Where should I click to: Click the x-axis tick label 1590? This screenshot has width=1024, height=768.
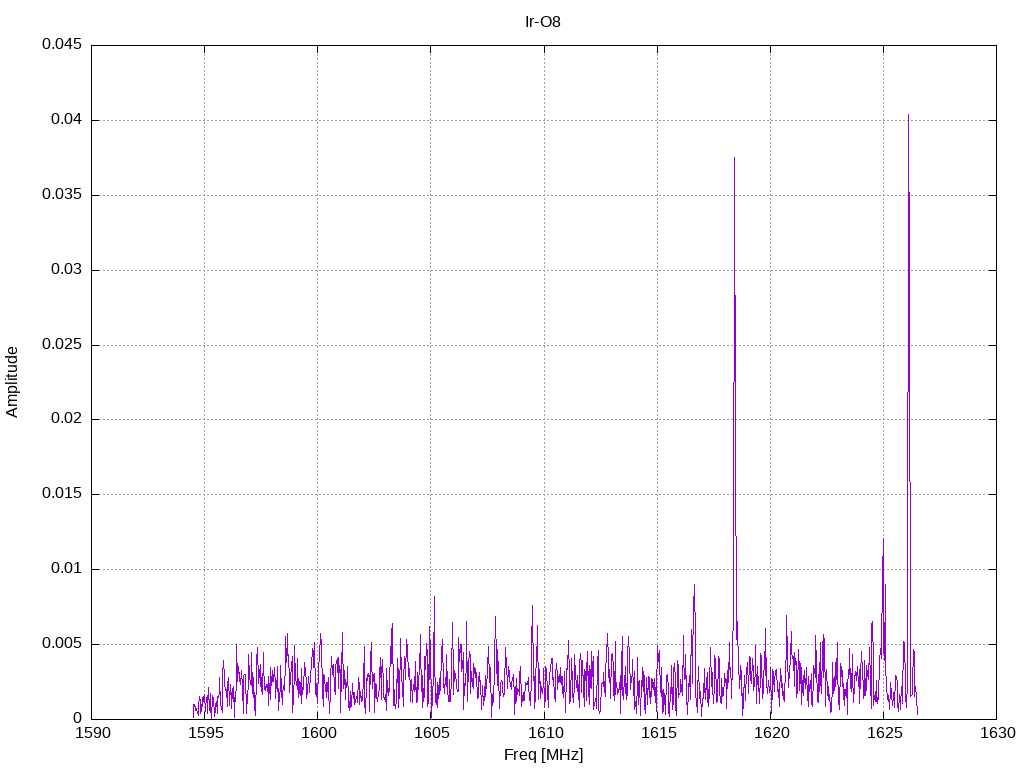92,733
